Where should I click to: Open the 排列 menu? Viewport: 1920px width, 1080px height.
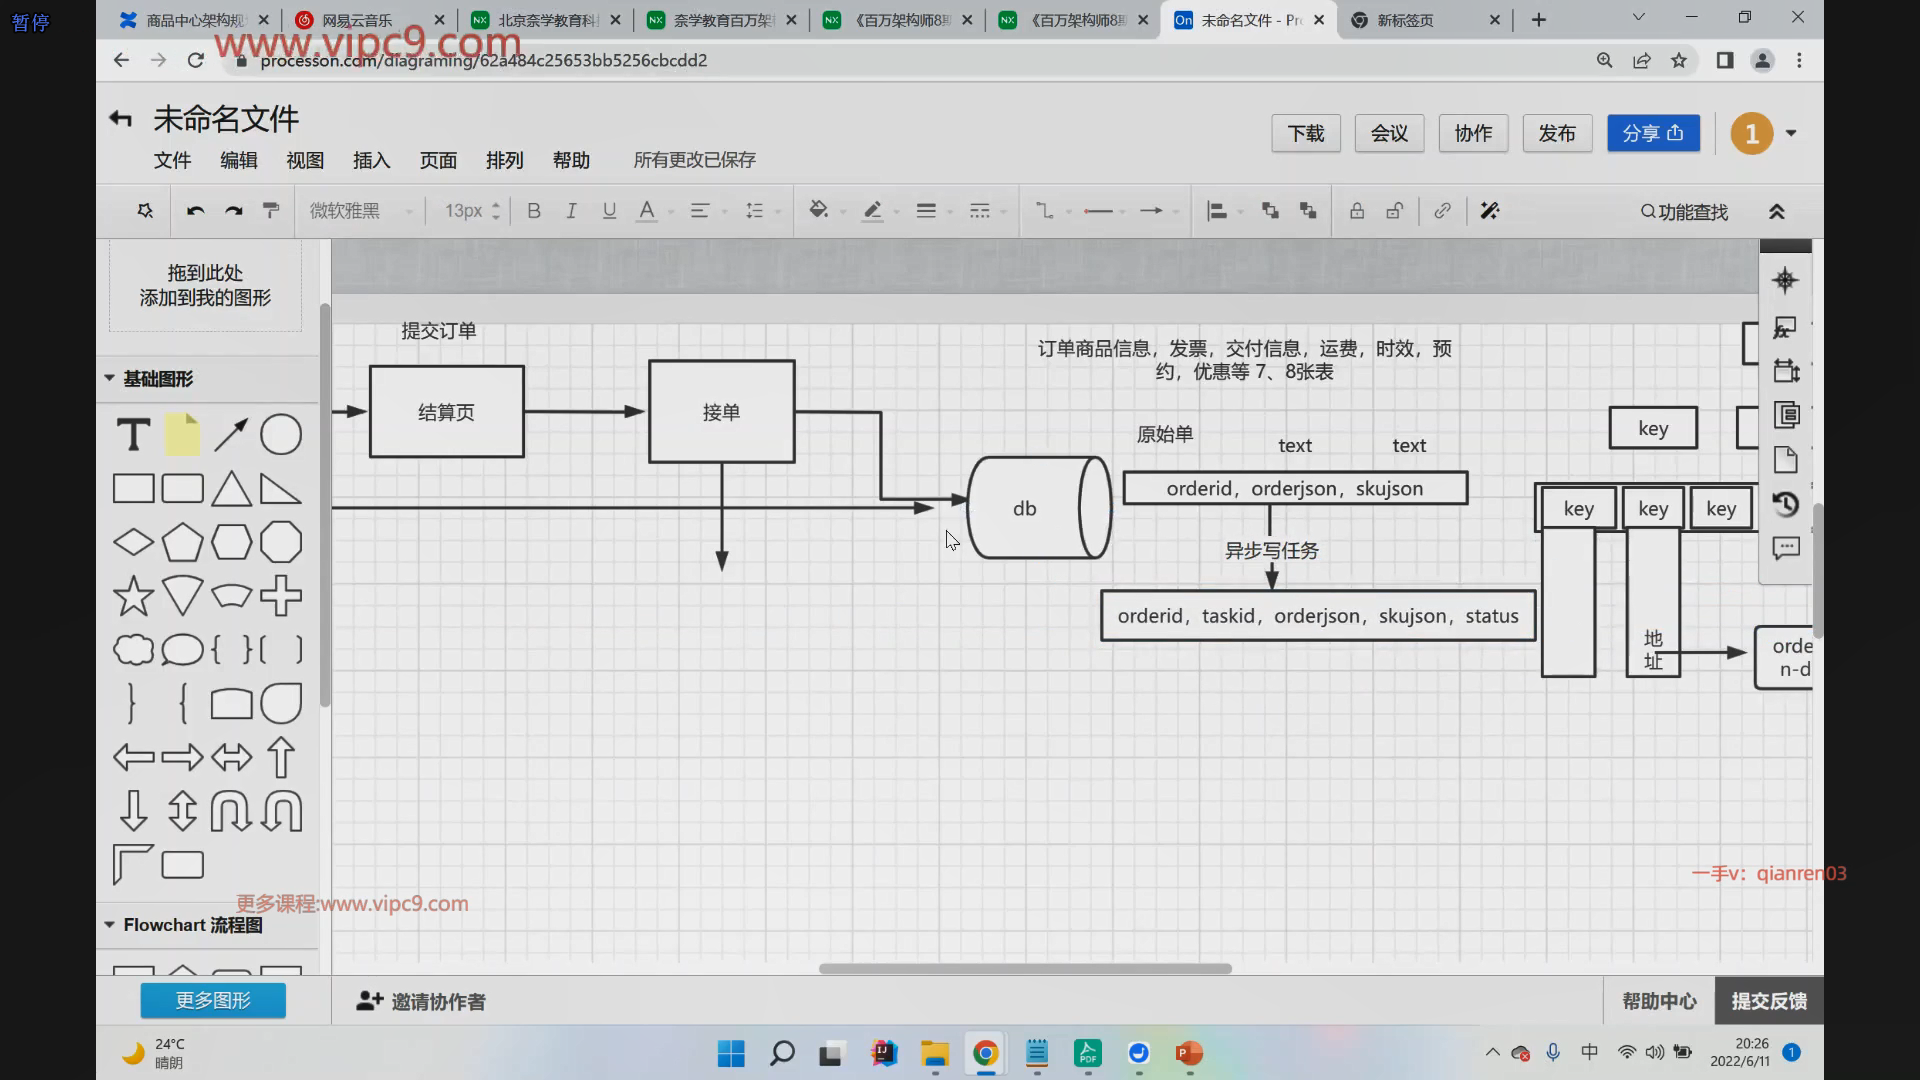point(504,160)
